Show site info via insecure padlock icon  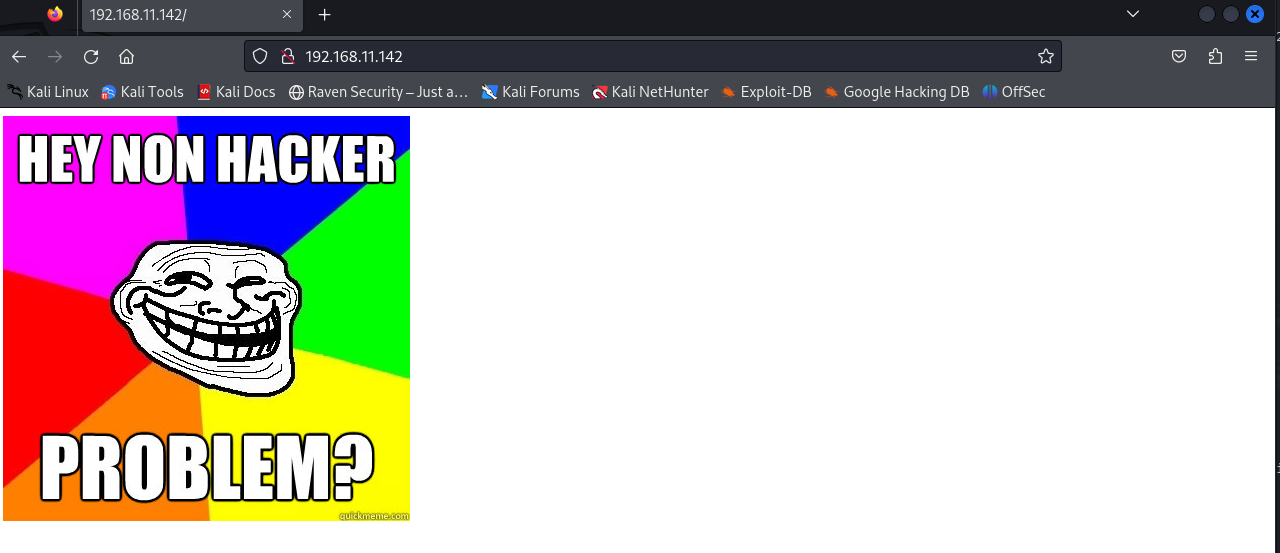[287, 57]
